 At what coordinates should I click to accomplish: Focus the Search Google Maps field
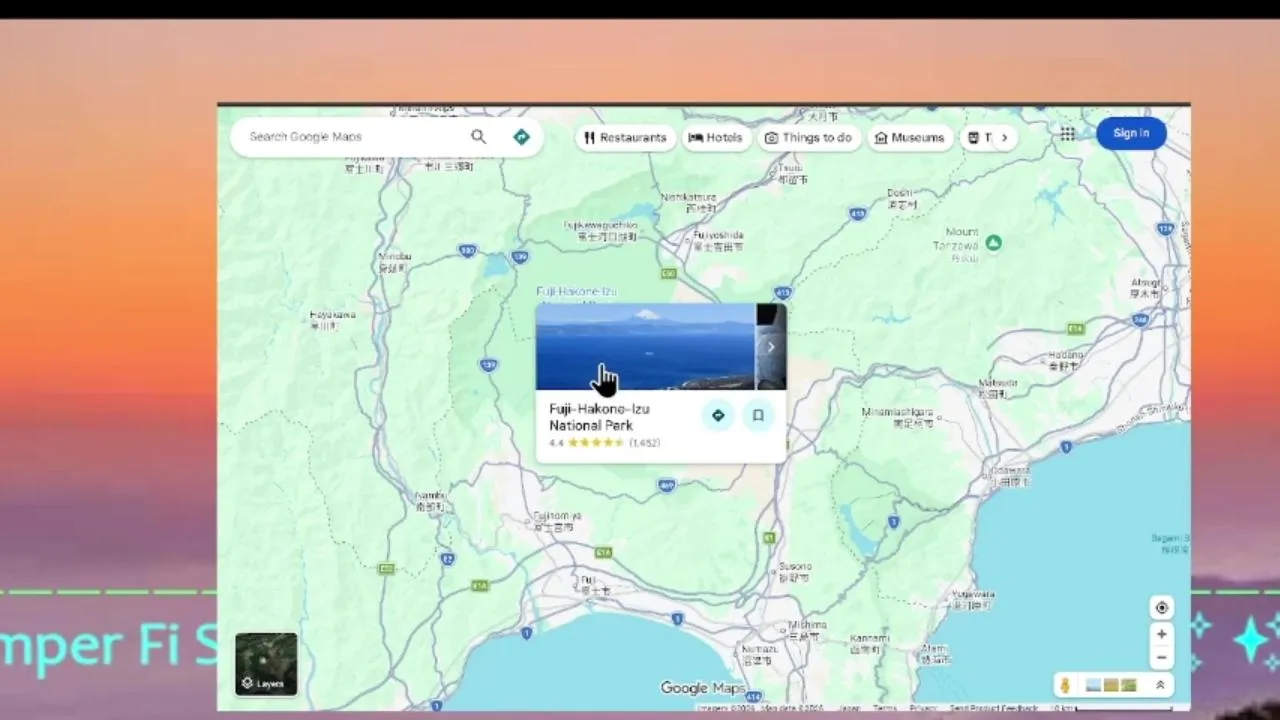[x=355, y=137]
